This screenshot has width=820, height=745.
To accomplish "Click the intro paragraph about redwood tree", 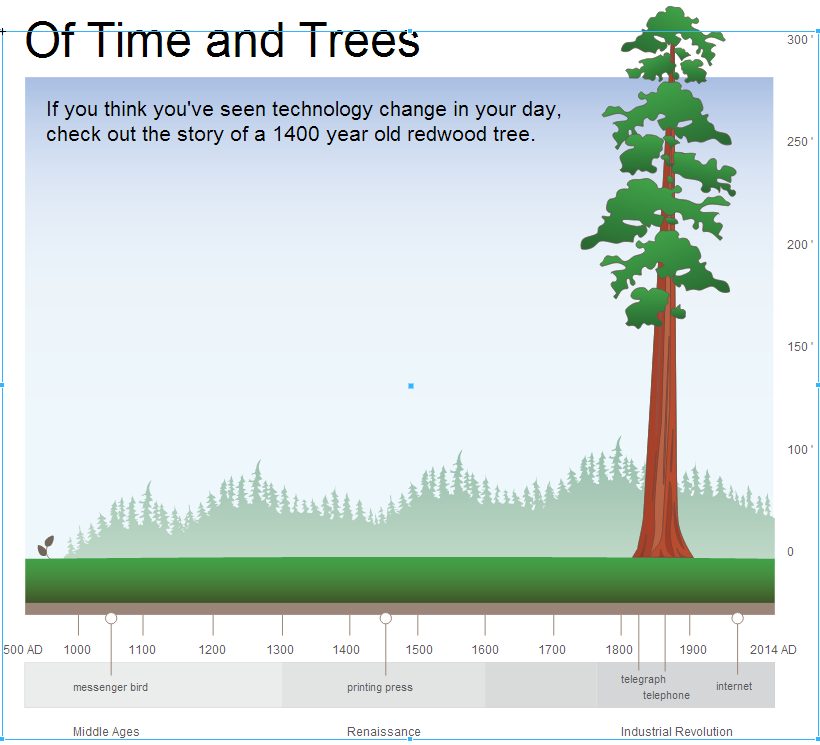I will pos(303,121).
